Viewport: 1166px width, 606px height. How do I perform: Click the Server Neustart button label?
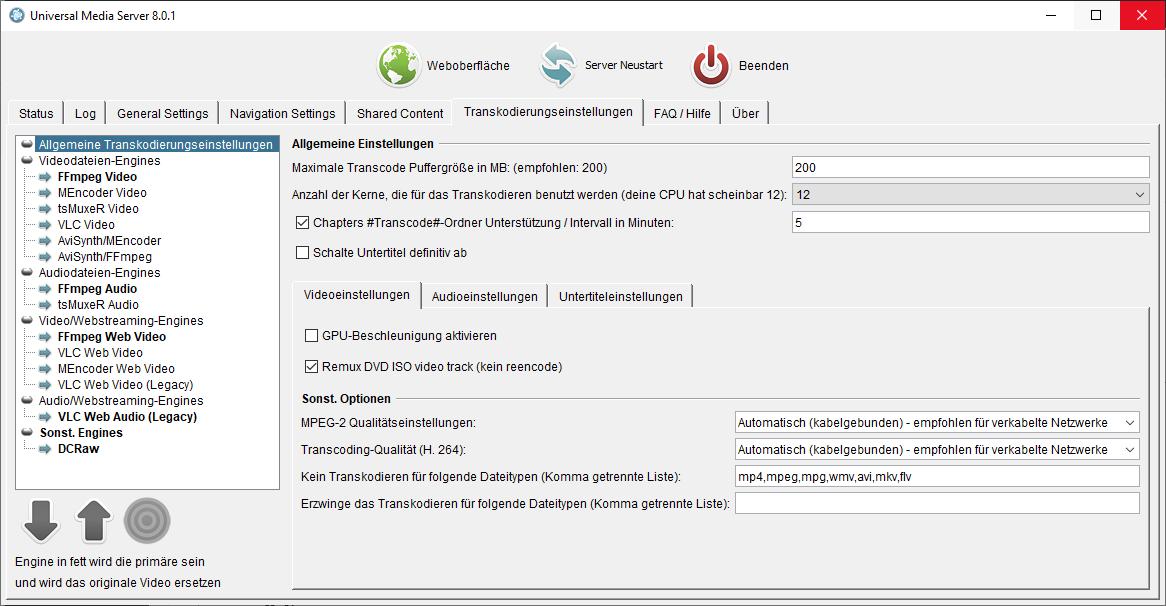pyautogui.click(x=624, y=65)
